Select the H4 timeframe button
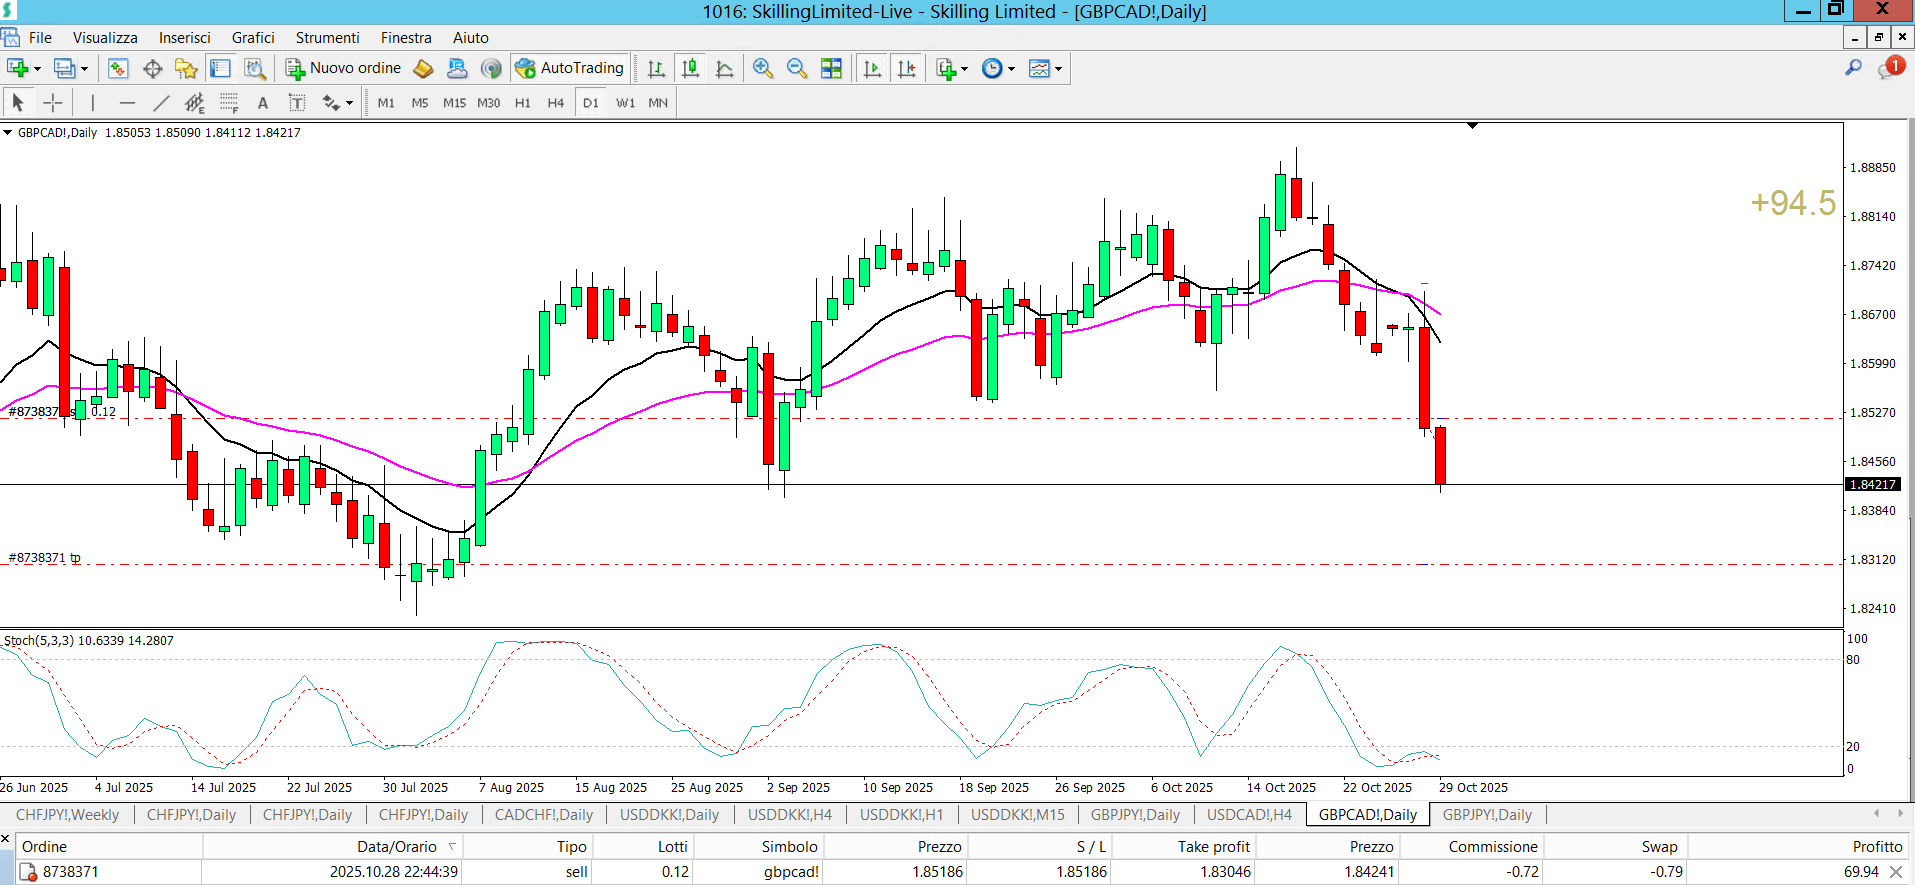The image size is (1915, 885). [555, 102]
